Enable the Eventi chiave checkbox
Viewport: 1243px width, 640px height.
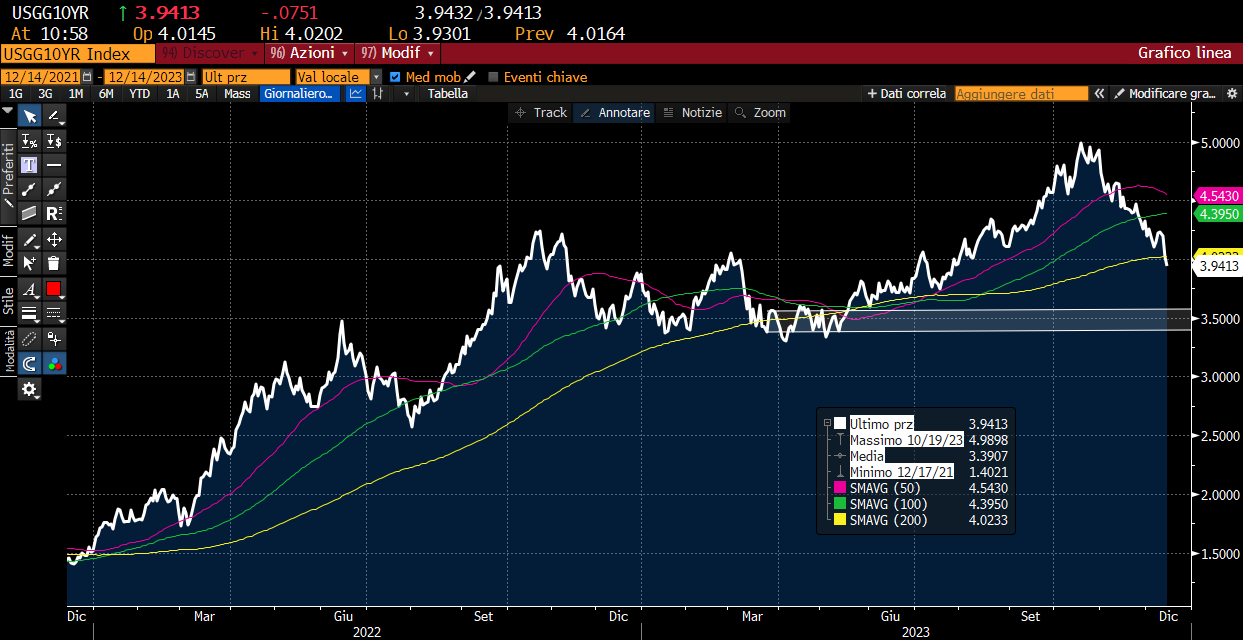pos(492,77)
